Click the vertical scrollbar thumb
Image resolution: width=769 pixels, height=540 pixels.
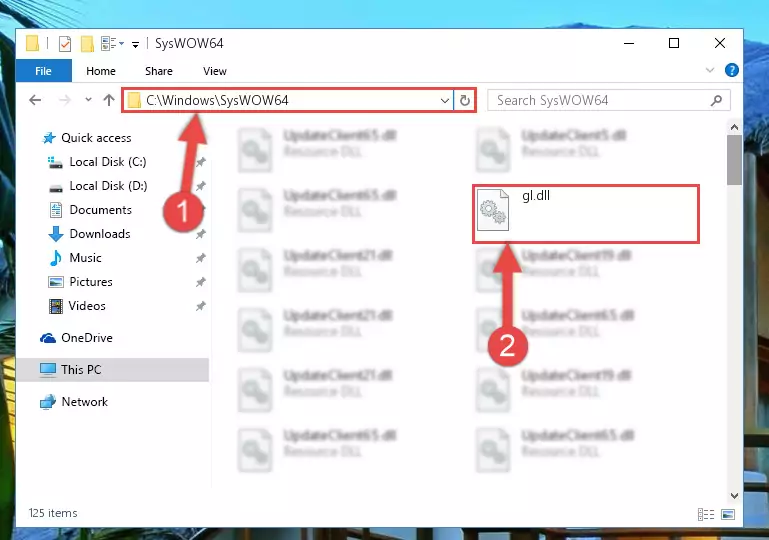pos(734,160)
